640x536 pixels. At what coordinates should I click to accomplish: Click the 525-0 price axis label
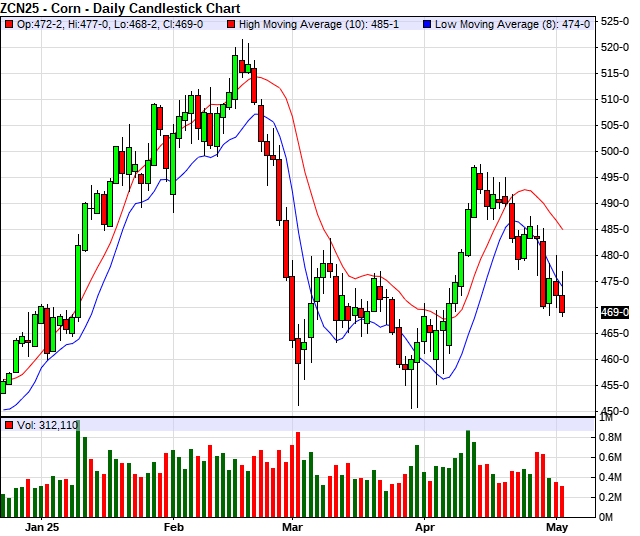(615, 21)
